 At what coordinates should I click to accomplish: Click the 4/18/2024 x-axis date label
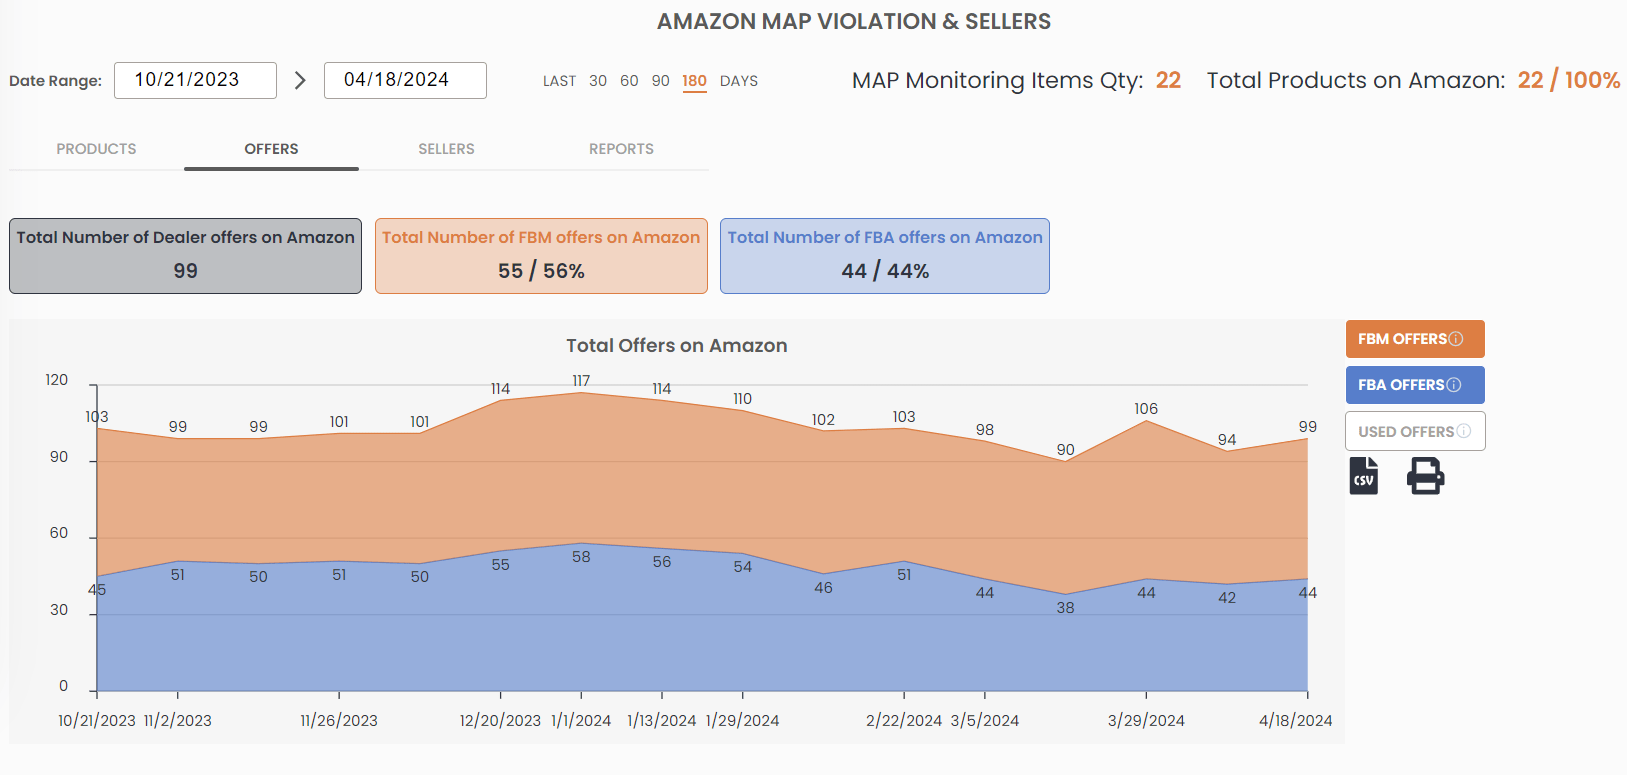click(1295, 721)
